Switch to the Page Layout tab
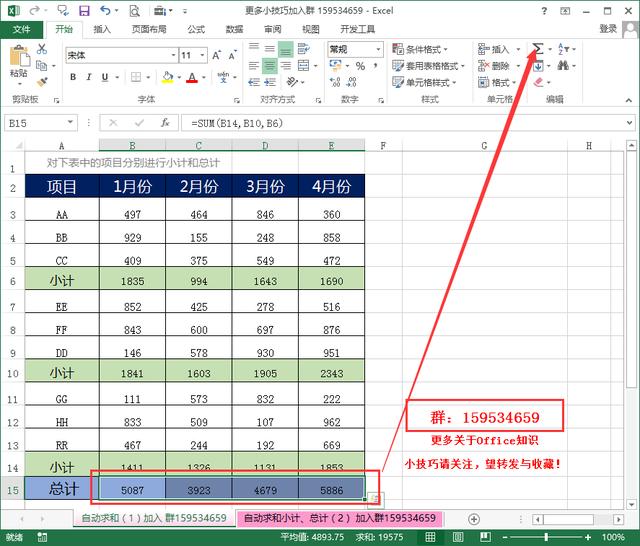 [x=149, y=29]
